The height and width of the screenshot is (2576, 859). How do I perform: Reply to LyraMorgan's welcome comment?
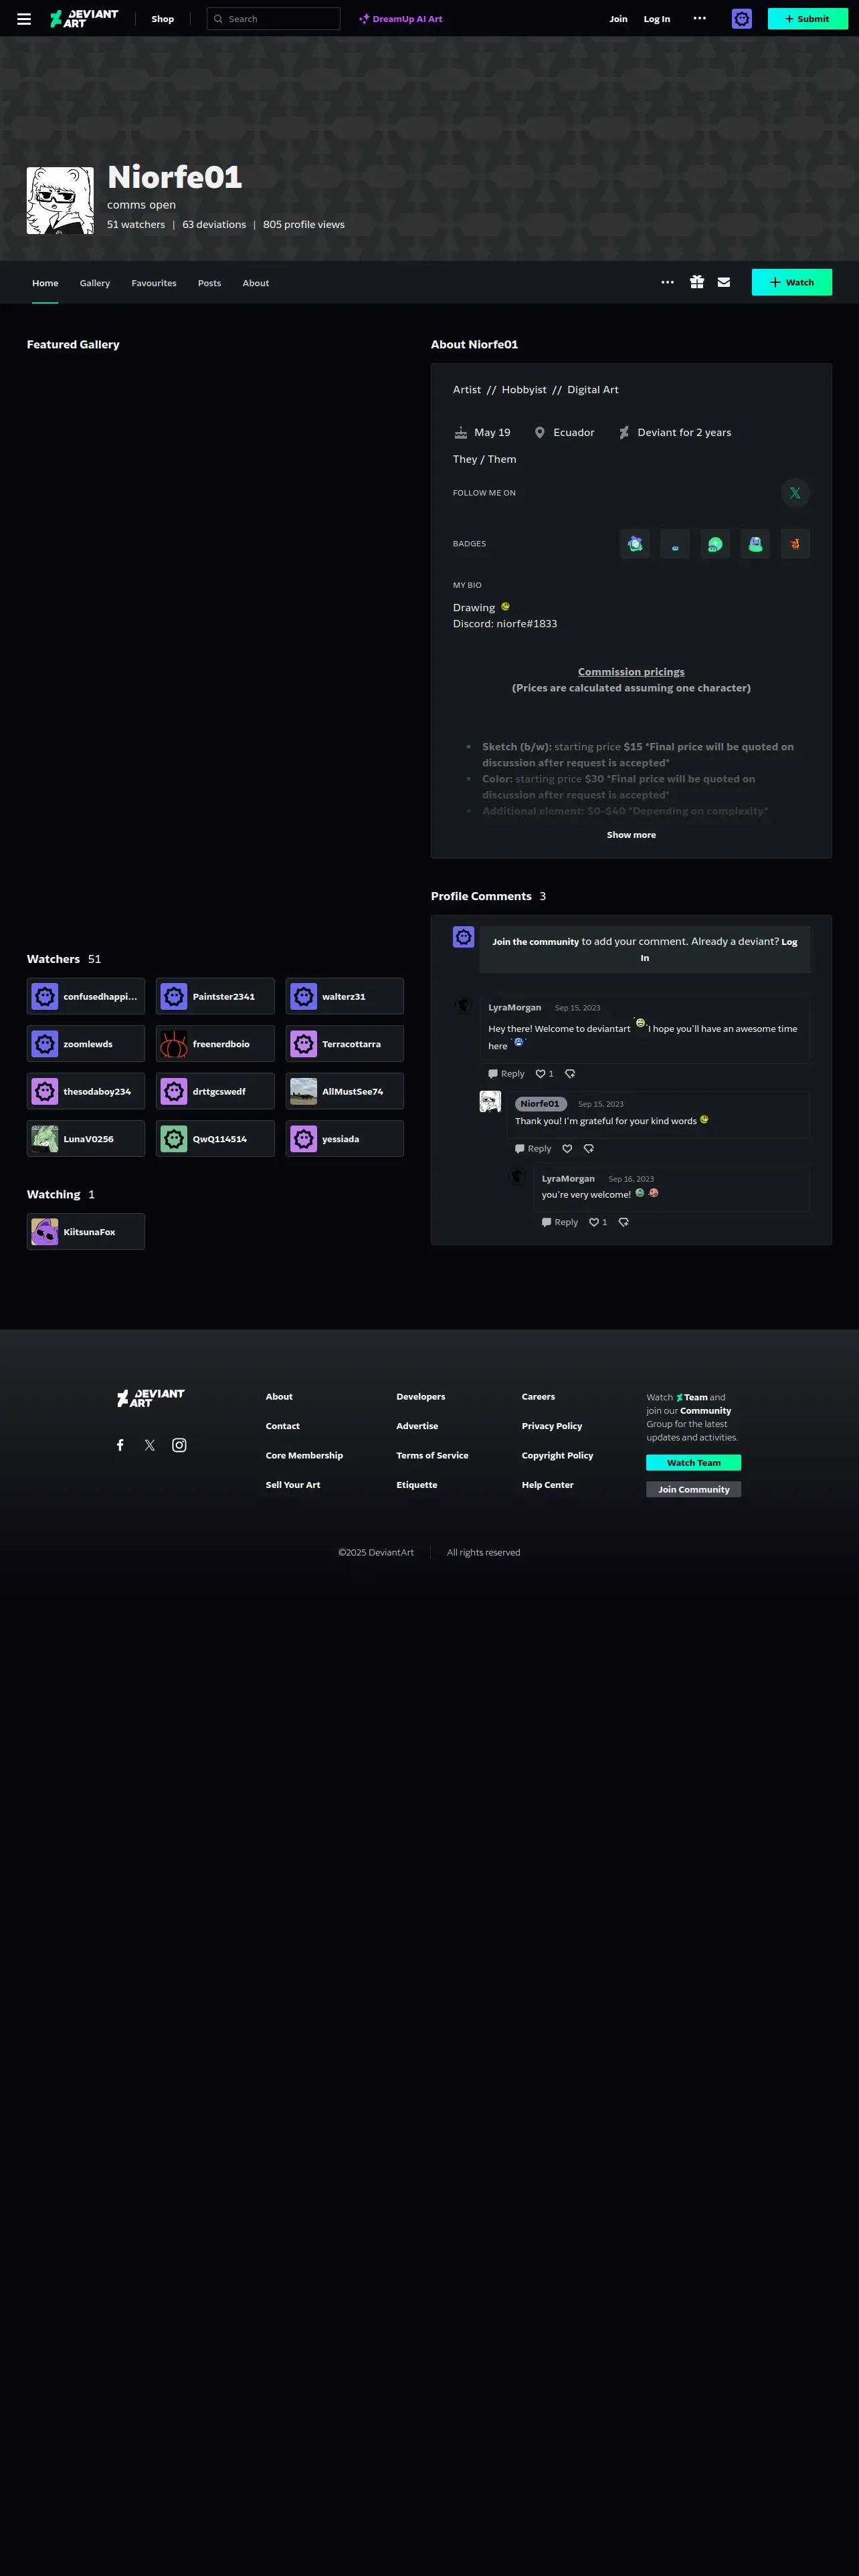click(x=506, y=1074)
